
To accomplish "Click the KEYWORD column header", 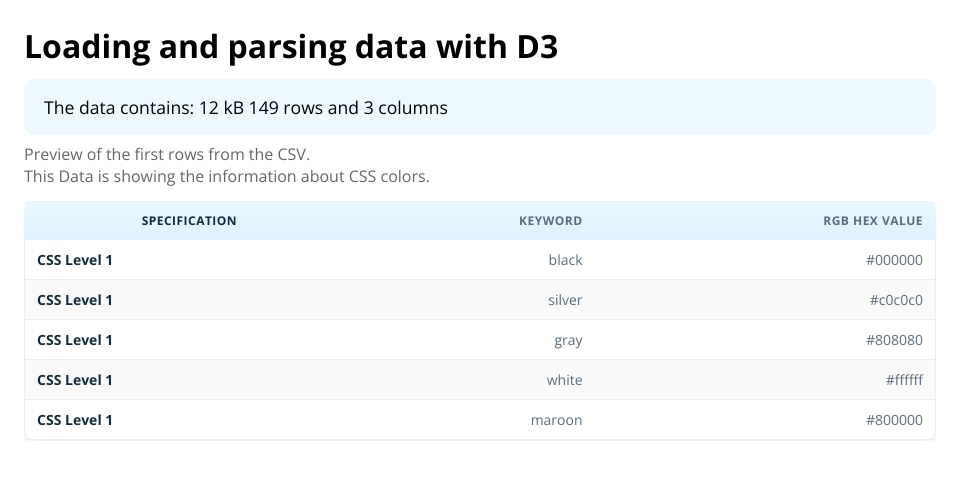I will pos(550,221).
